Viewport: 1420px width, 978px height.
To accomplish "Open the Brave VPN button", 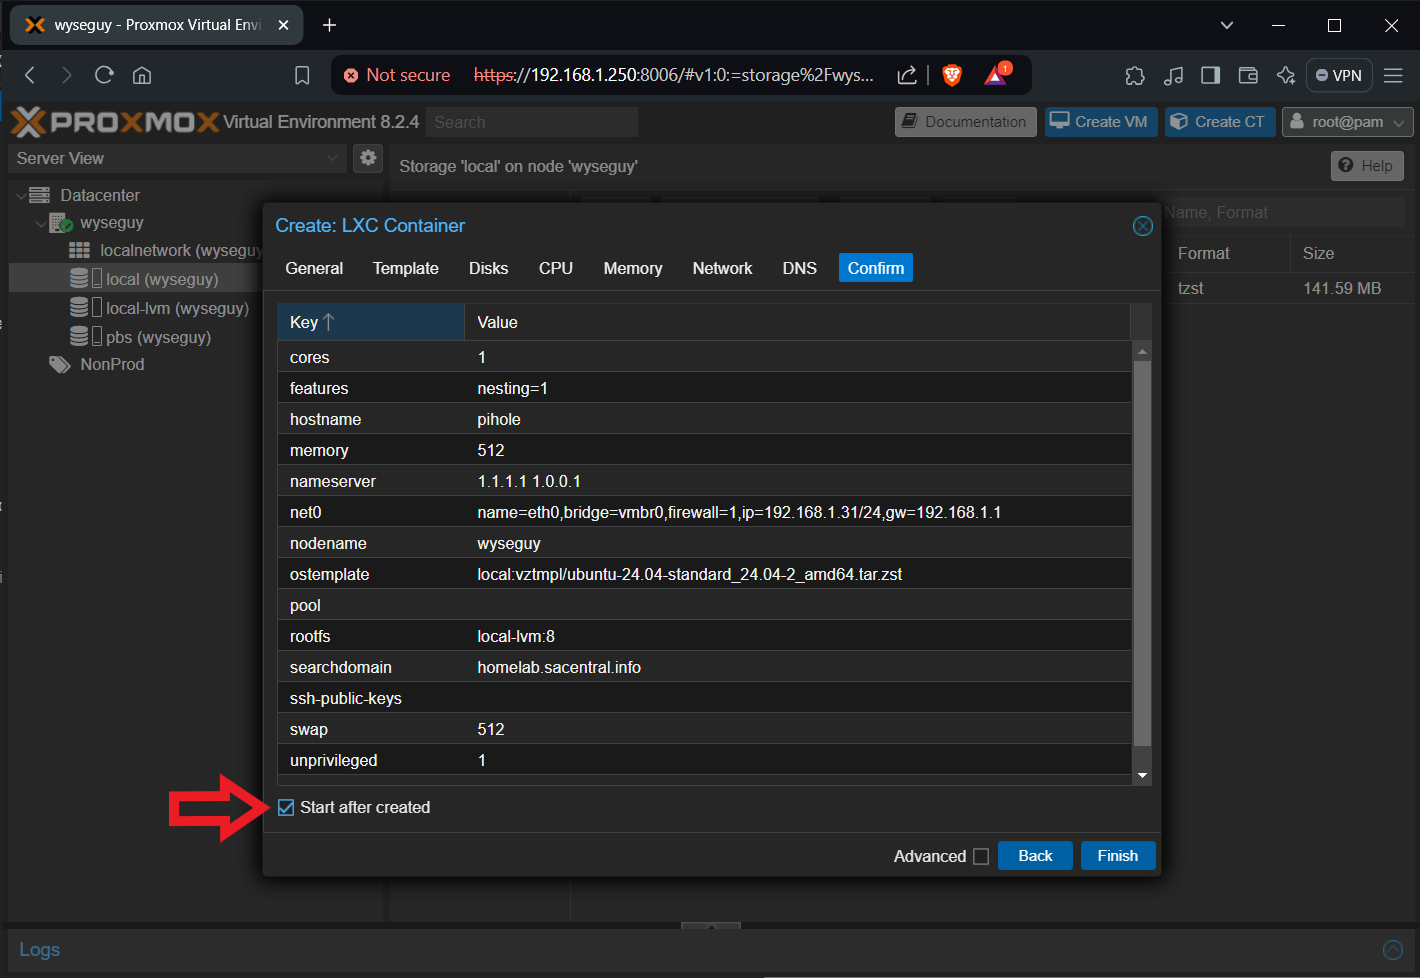I will tap(1339, 75).
